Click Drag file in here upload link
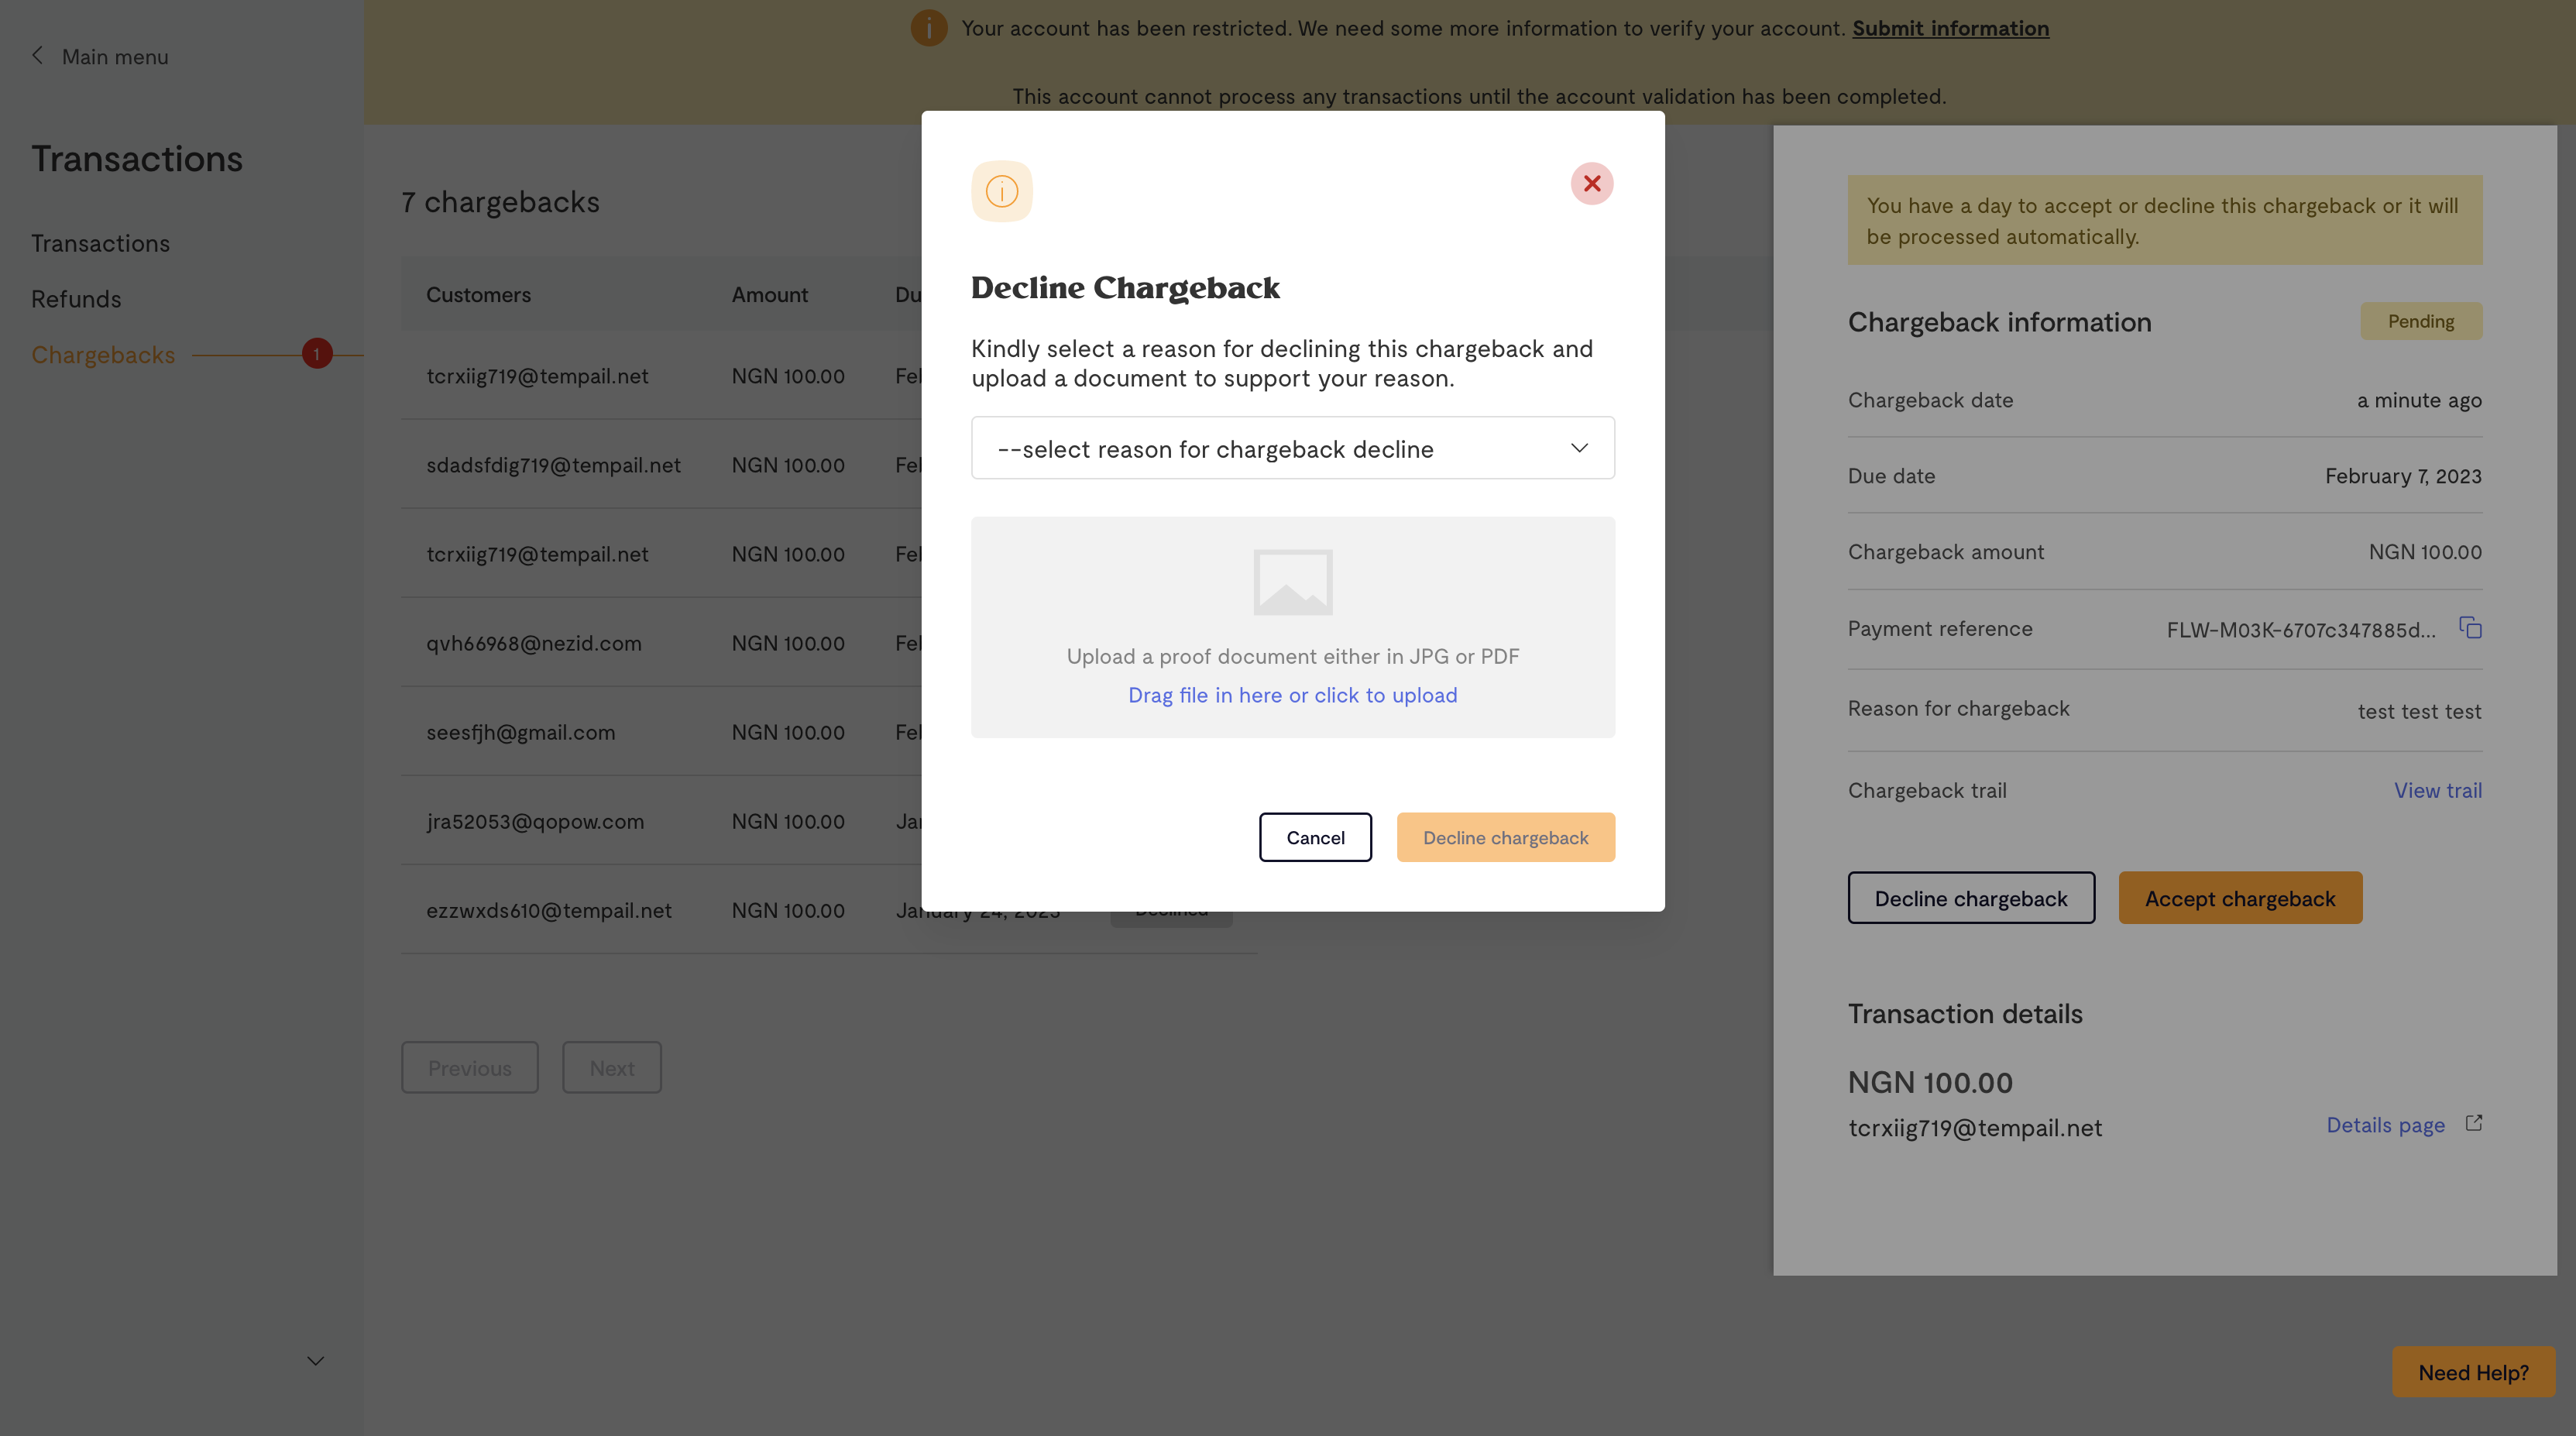Viewport: 2576px width, 1436px height. pyautogui.click(x=1292, y=695)
